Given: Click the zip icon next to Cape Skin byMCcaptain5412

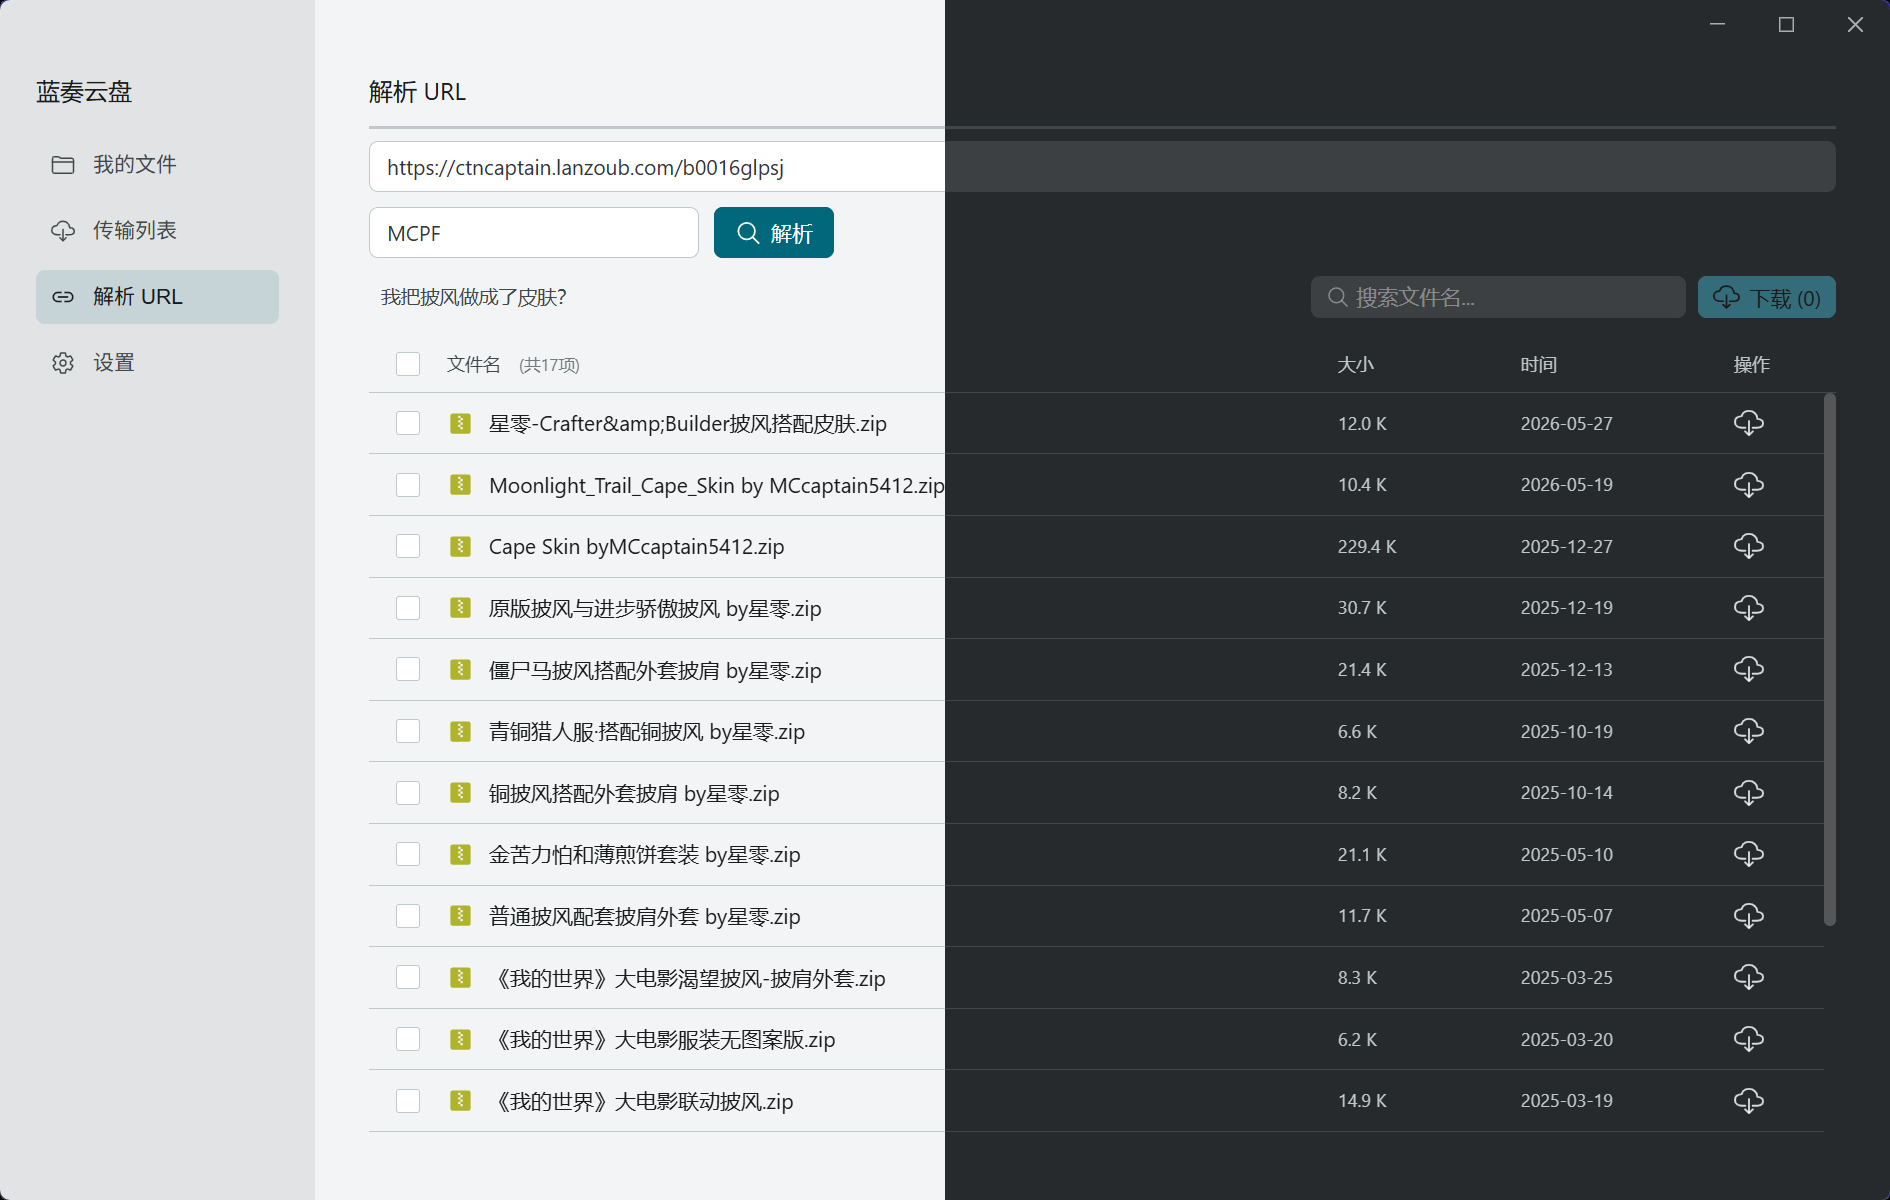Looking at the screenshot, I should (460, 546).
